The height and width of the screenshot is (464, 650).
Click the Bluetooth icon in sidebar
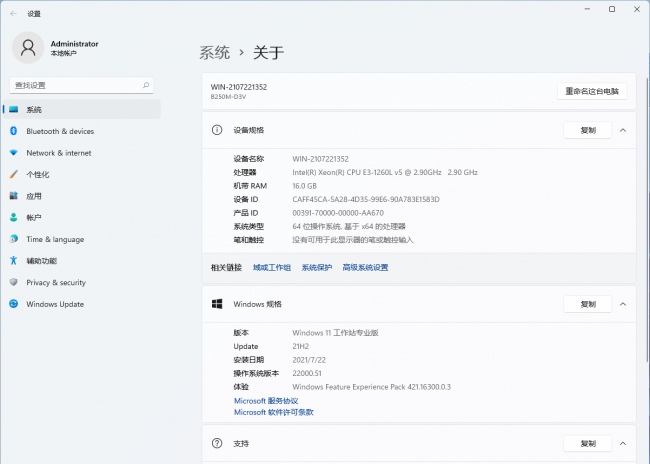(x=14, y=131)
